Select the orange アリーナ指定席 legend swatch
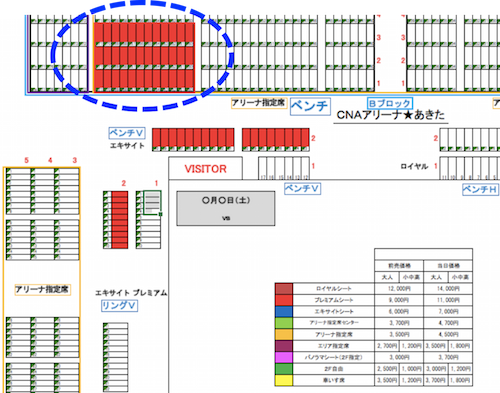This screenshot has width=500, height=393. (x=284, y=334)
